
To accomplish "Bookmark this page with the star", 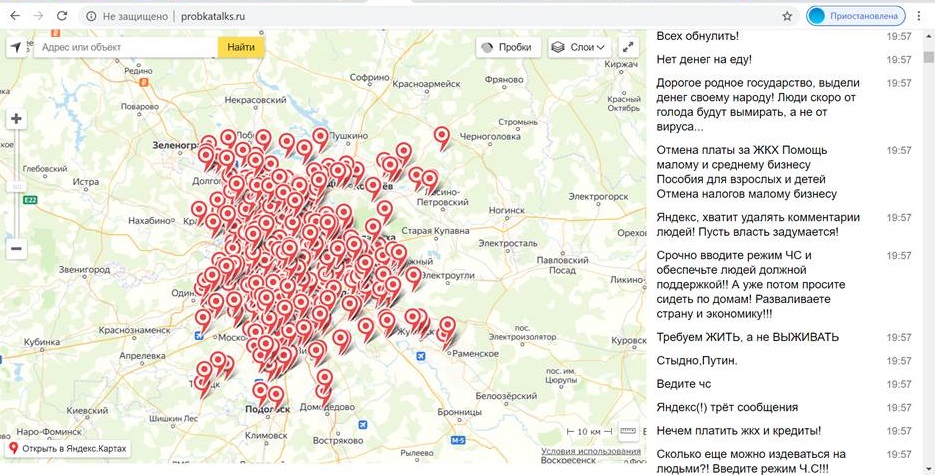I will (787, 17).
